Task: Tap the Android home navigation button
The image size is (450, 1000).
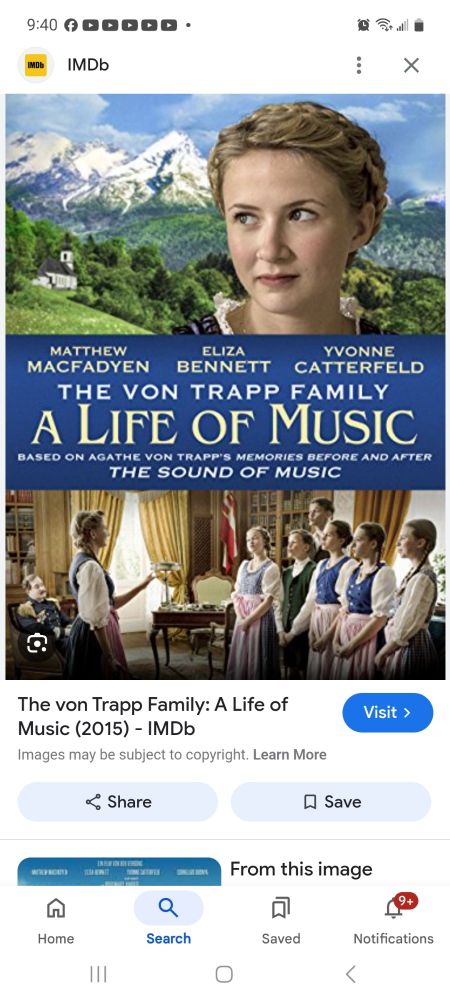Action: point(224,974)
